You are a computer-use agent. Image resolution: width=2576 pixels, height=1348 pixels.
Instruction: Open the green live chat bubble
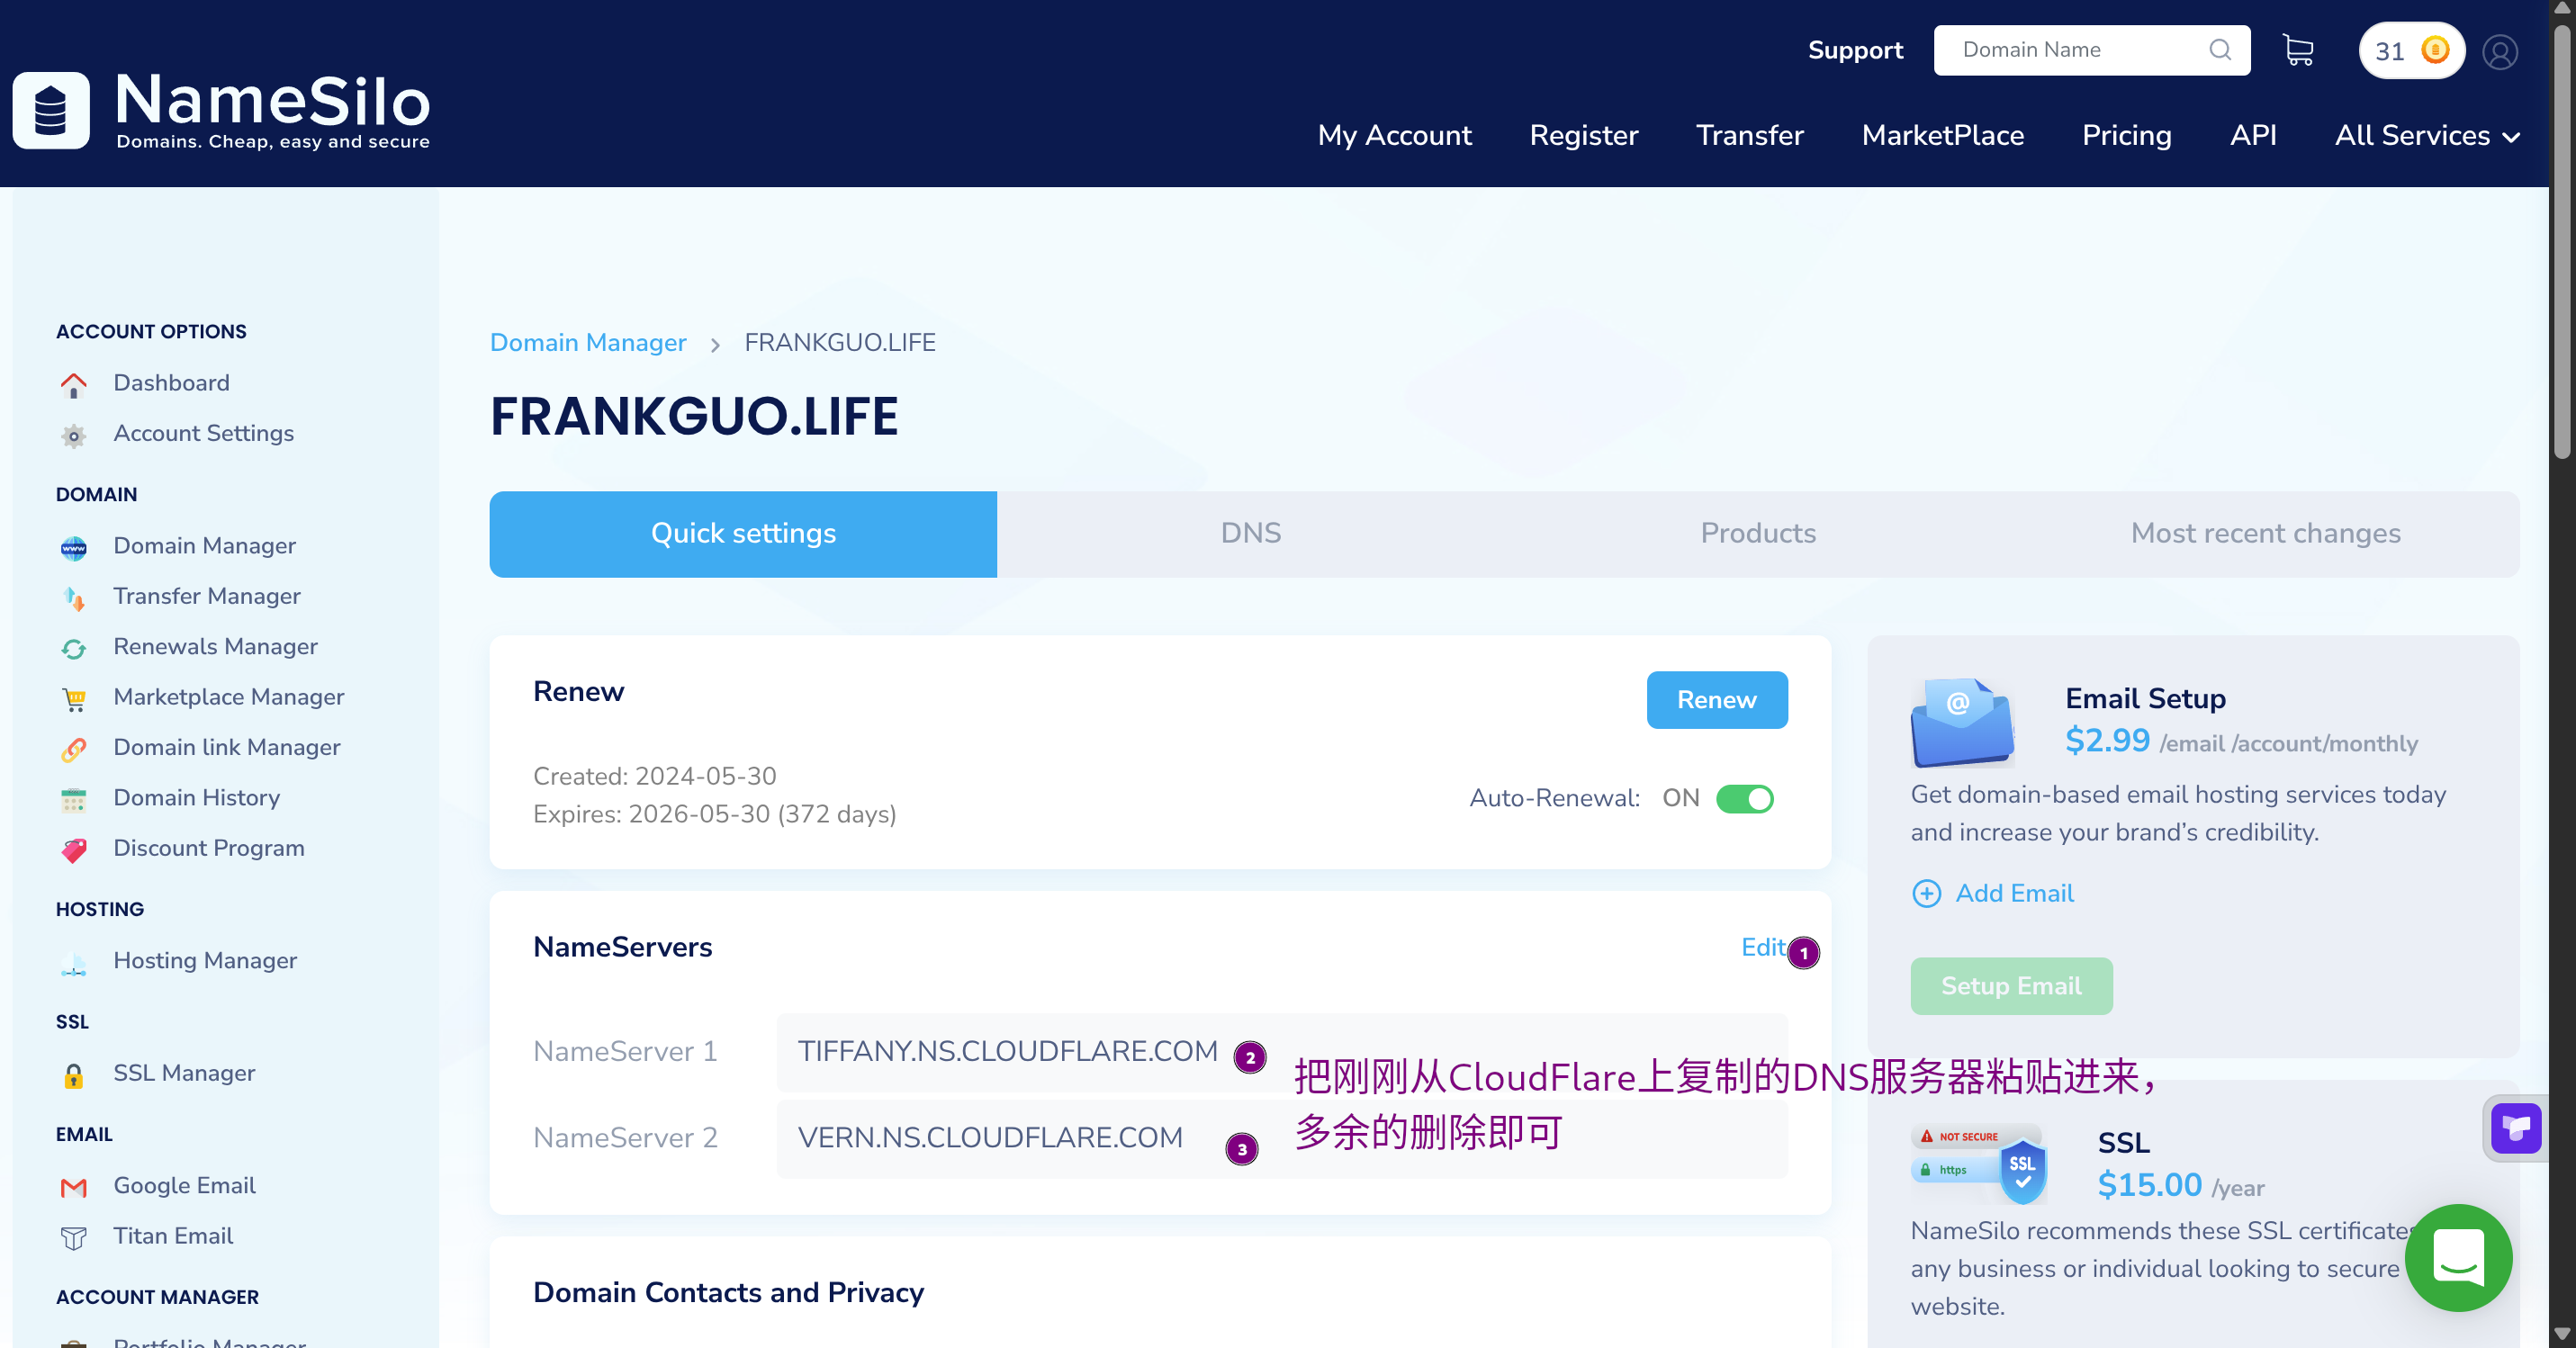click(x=2457, y=1257)
